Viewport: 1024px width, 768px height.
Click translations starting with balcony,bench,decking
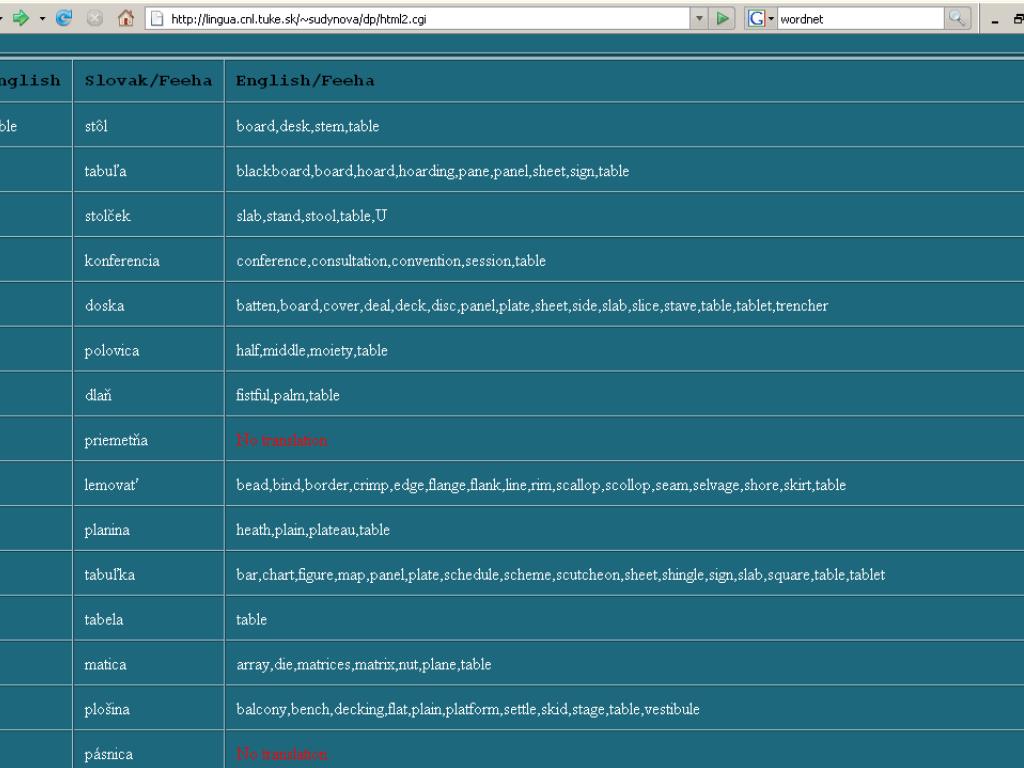tap(468, 709)
